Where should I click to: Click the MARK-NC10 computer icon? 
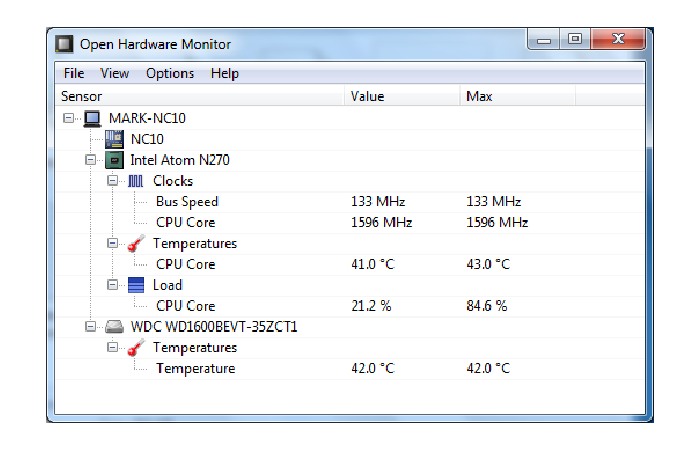[92, 118]
